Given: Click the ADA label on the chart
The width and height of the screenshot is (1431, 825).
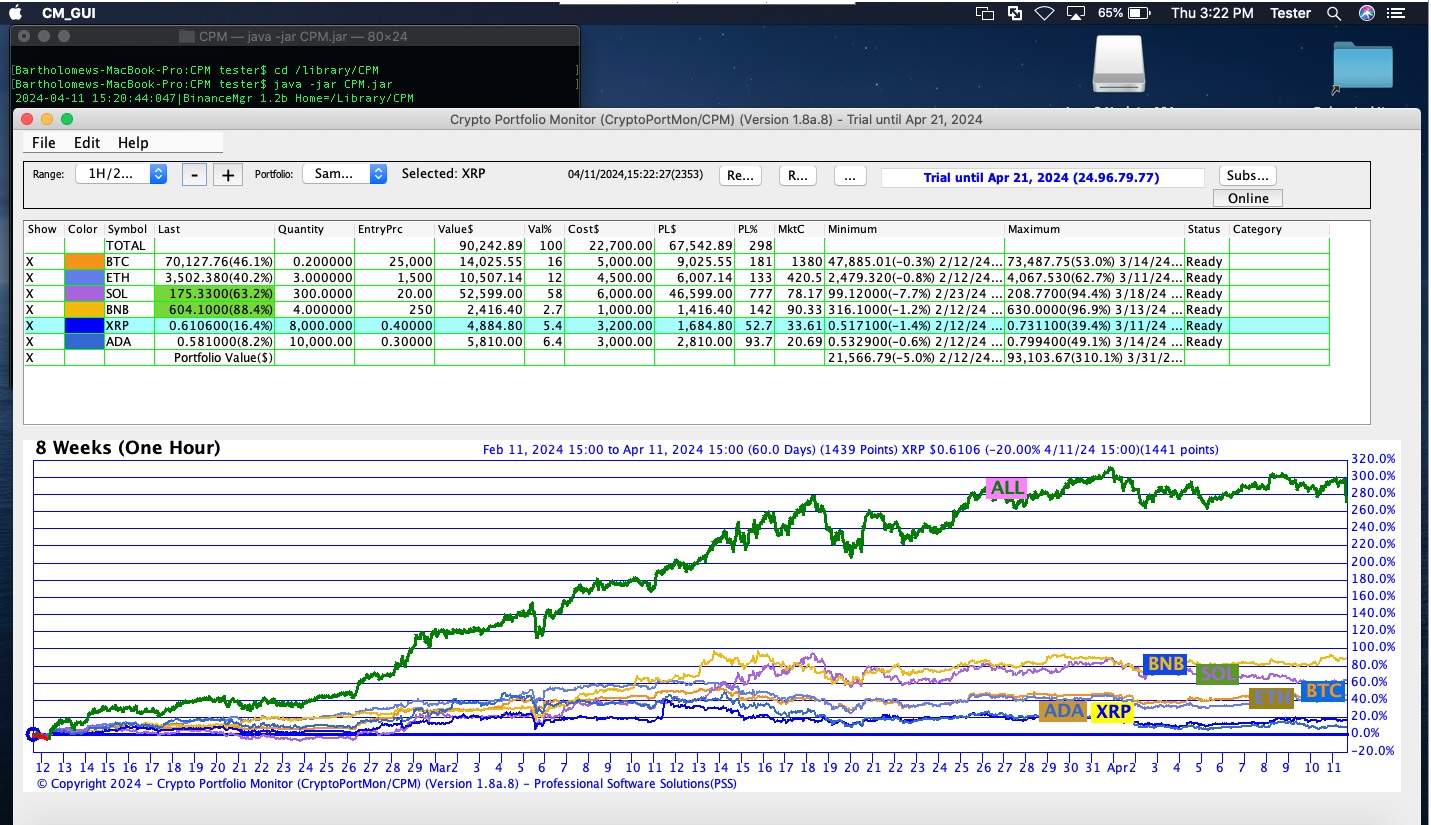Looking at the screenshot, I should click(1063, 711).
